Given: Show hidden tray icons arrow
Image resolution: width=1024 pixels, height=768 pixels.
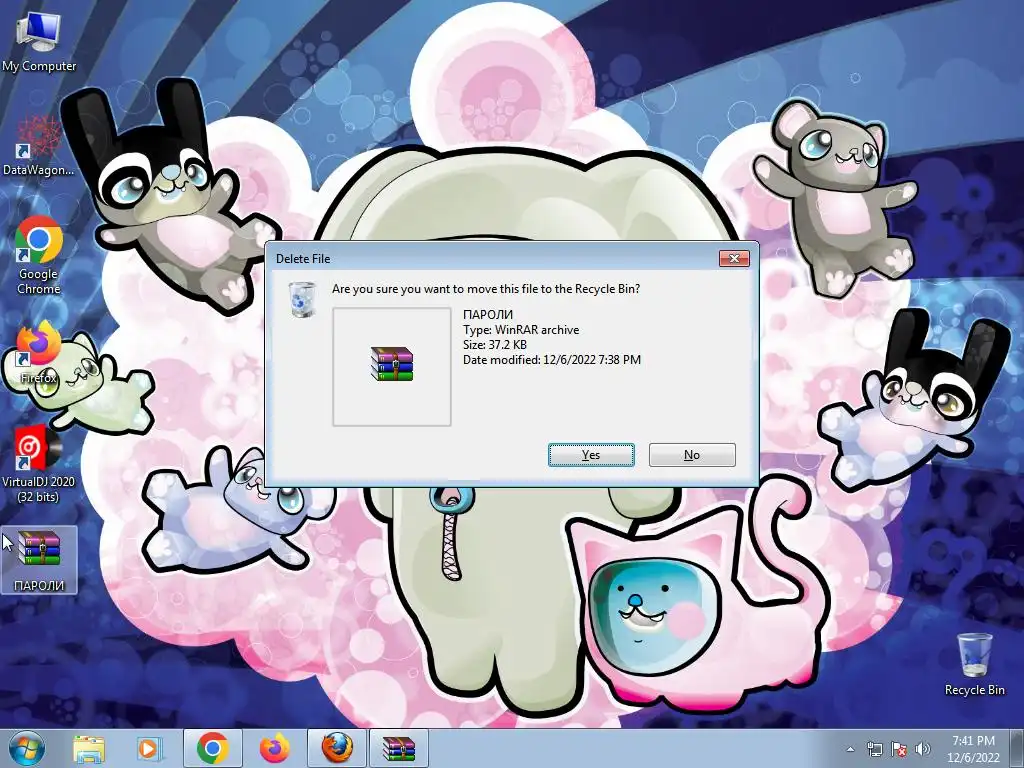Looking at the screenshot, I should point(850,749).
